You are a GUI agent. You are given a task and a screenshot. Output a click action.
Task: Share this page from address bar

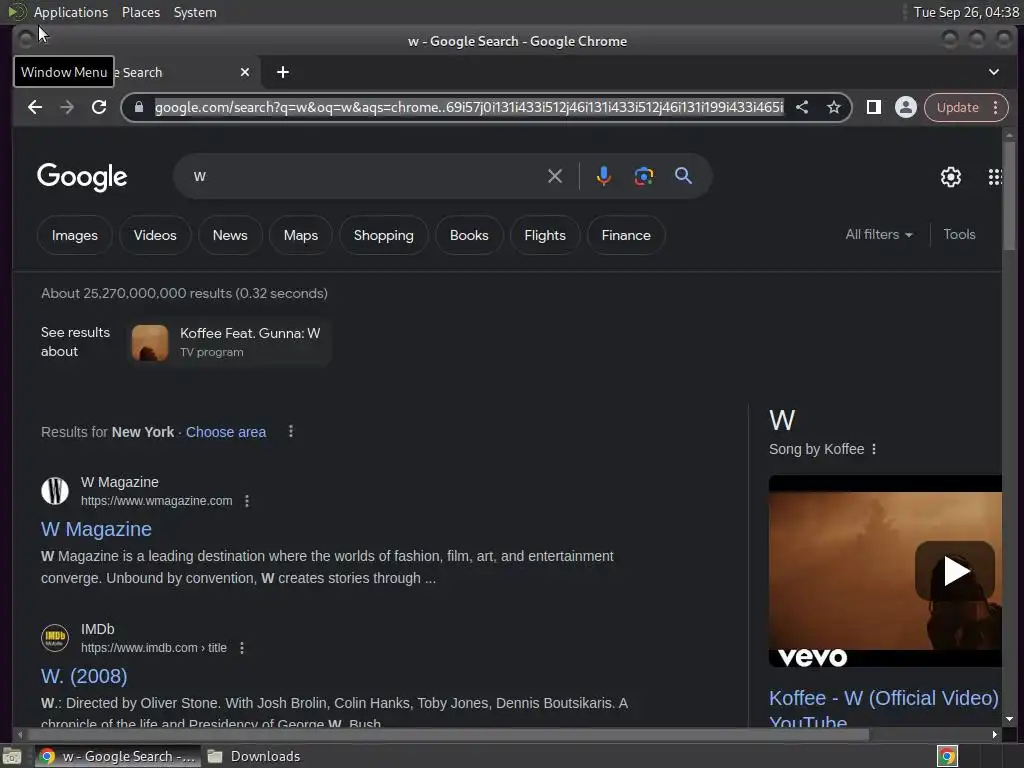(x=802, y=107)
